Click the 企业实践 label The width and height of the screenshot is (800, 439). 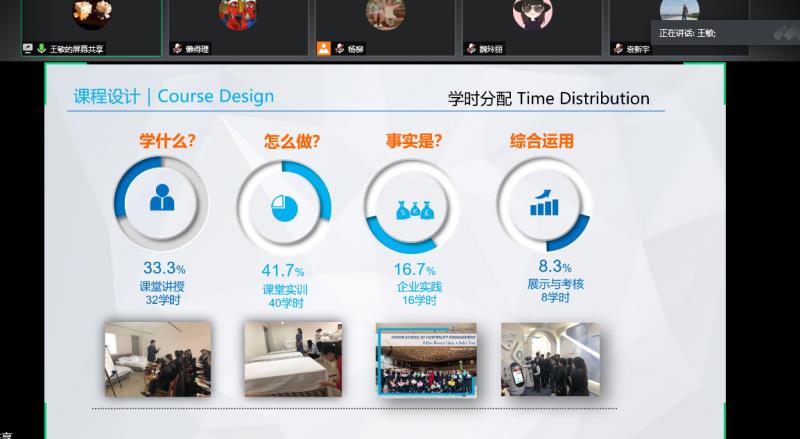[x=419, y=287]
